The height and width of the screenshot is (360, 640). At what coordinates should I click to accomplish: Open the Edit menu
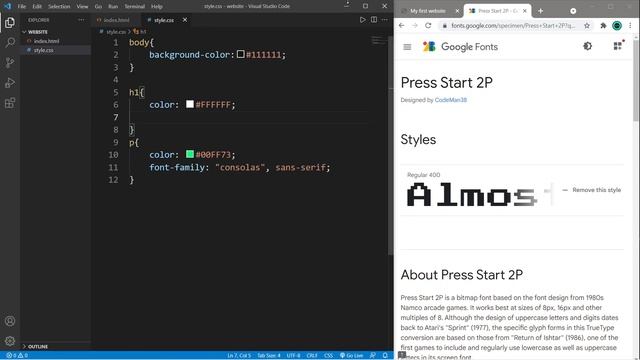tap(37, 6)
